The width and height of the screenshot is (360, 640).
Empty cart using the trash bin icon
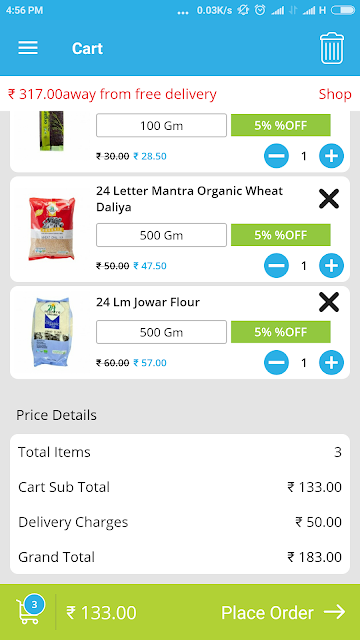coord(331,48)
